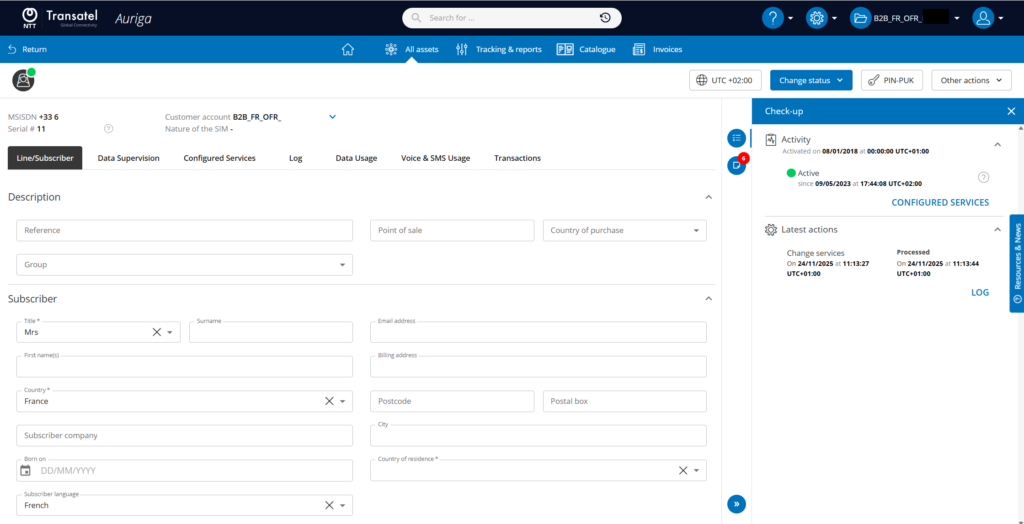Click the Postal box field
Screen dimensions: 1024x524
coord(624,401)
